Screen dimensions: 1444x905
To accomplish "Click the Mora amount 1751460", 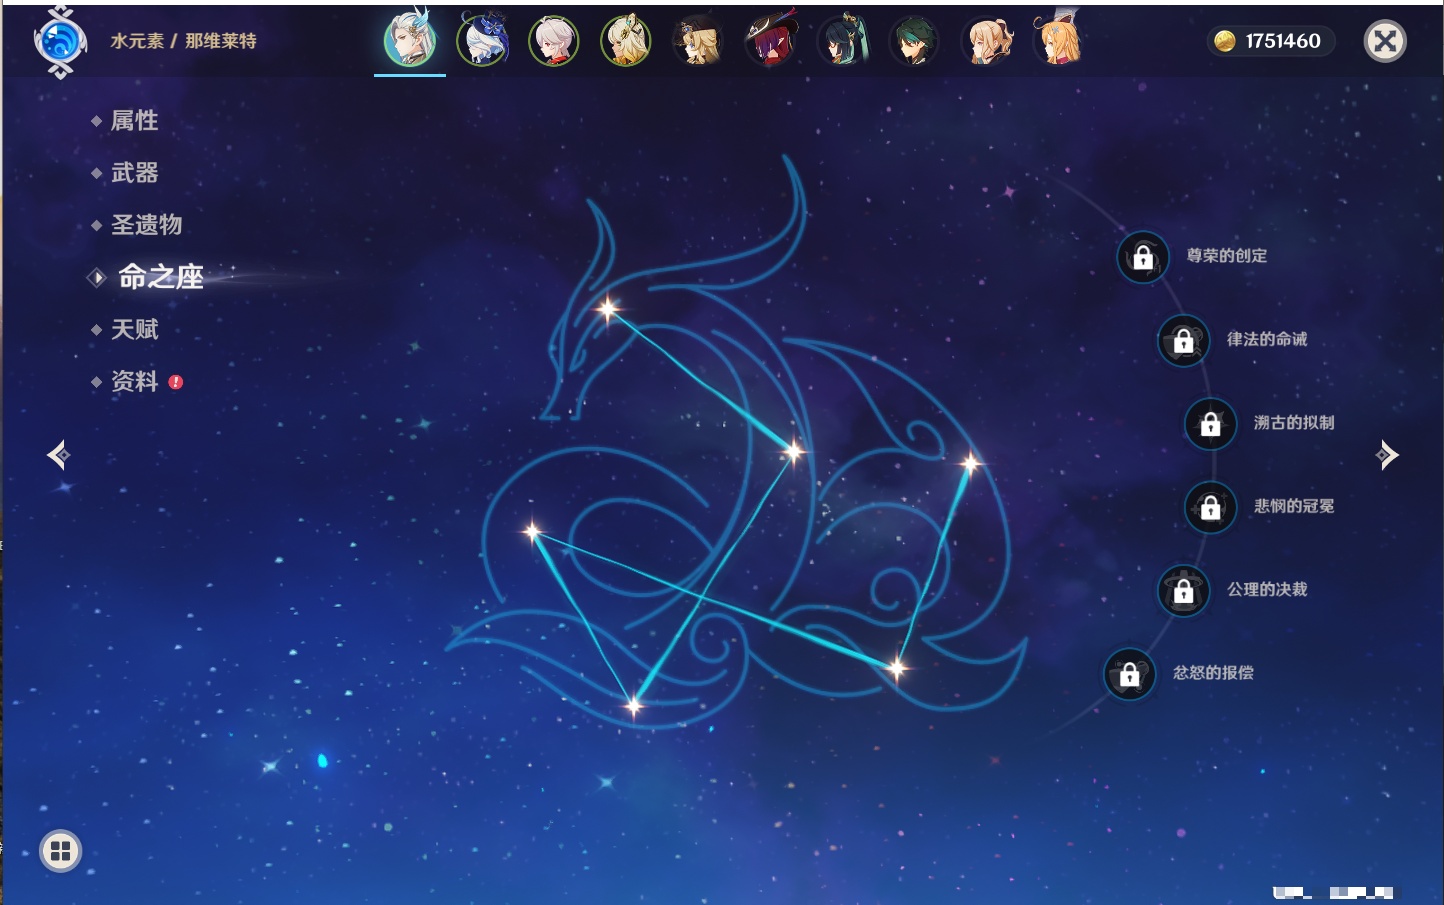I will click(x=1283, y=41).
